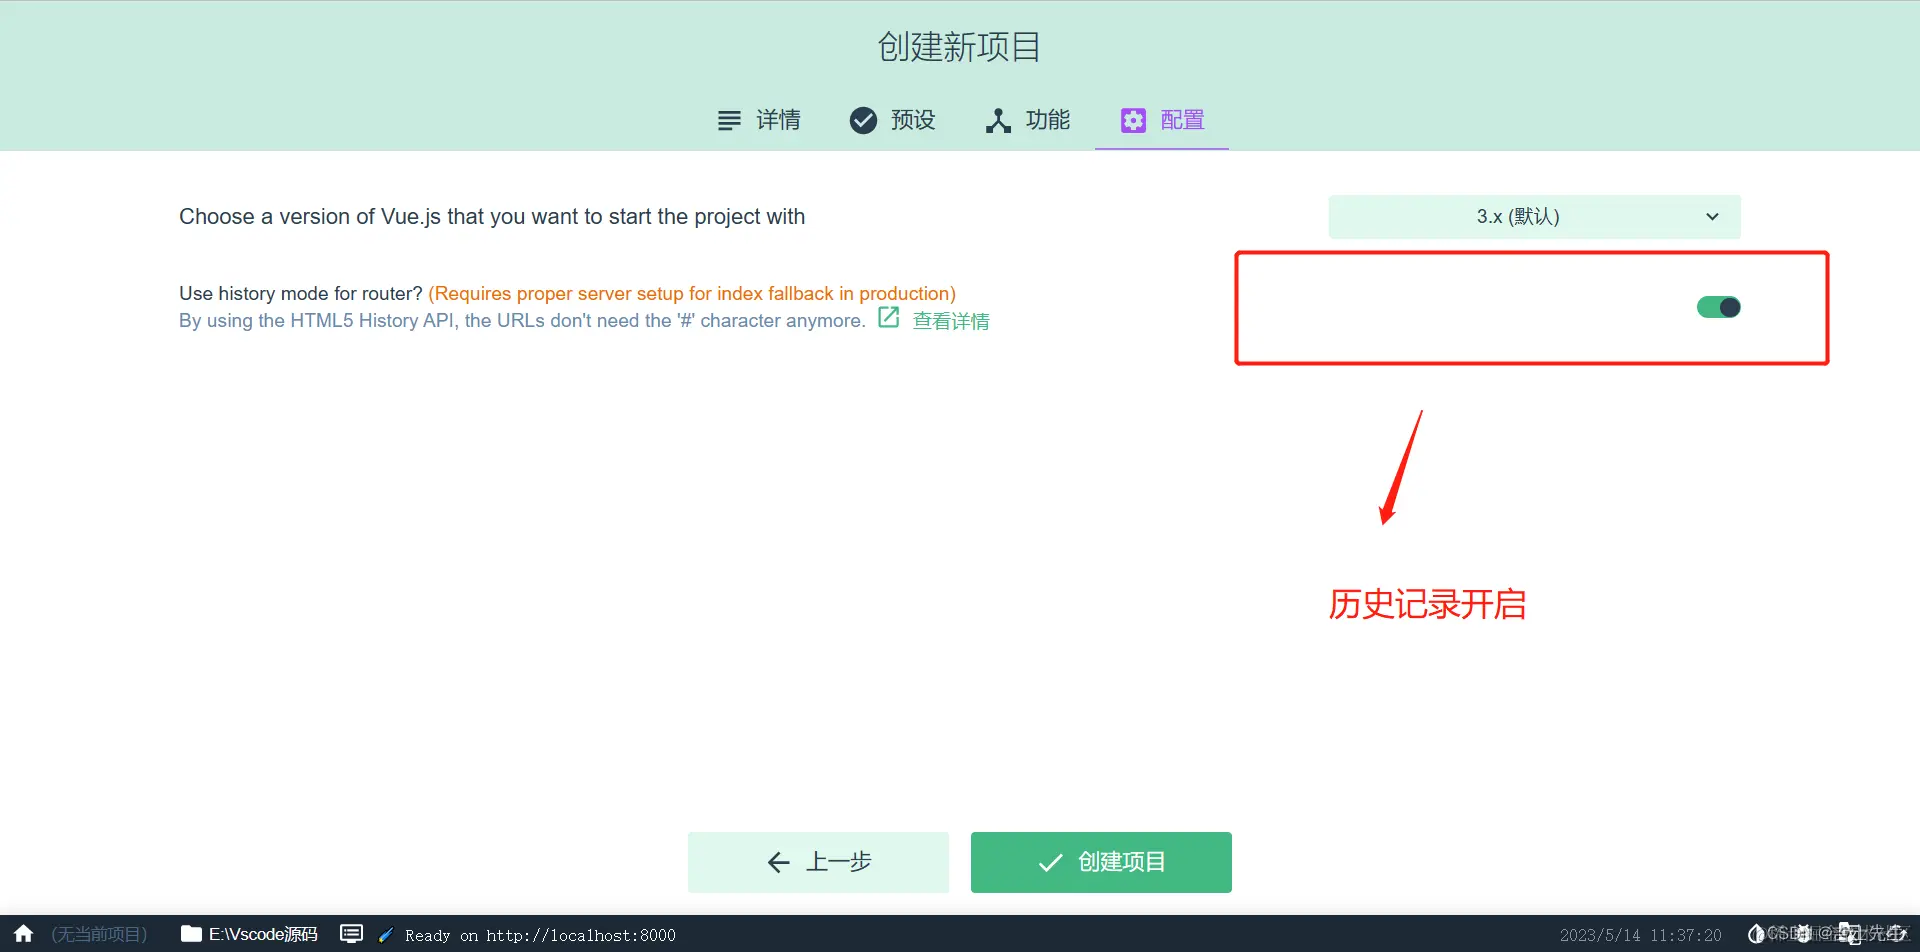Click the home icon in the status bar
The width and height of the screenshot is (1920, 952).
coord(22,934)
